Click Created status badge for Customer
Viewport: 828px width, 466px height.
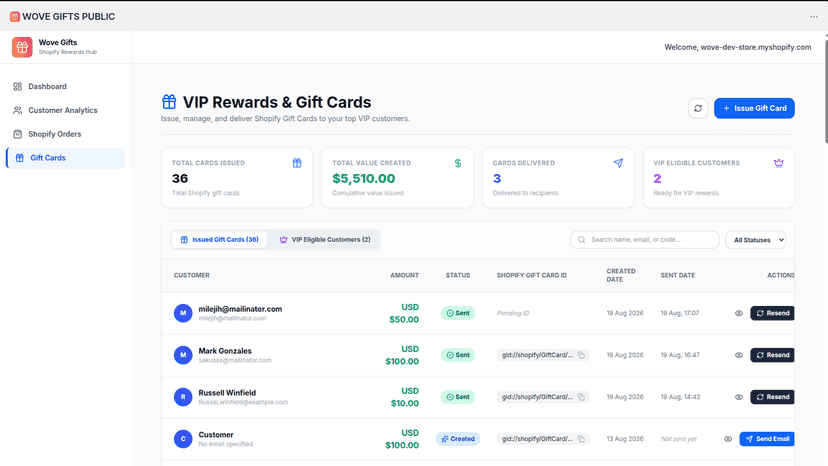pyautogui.click(x=458, y=439)
